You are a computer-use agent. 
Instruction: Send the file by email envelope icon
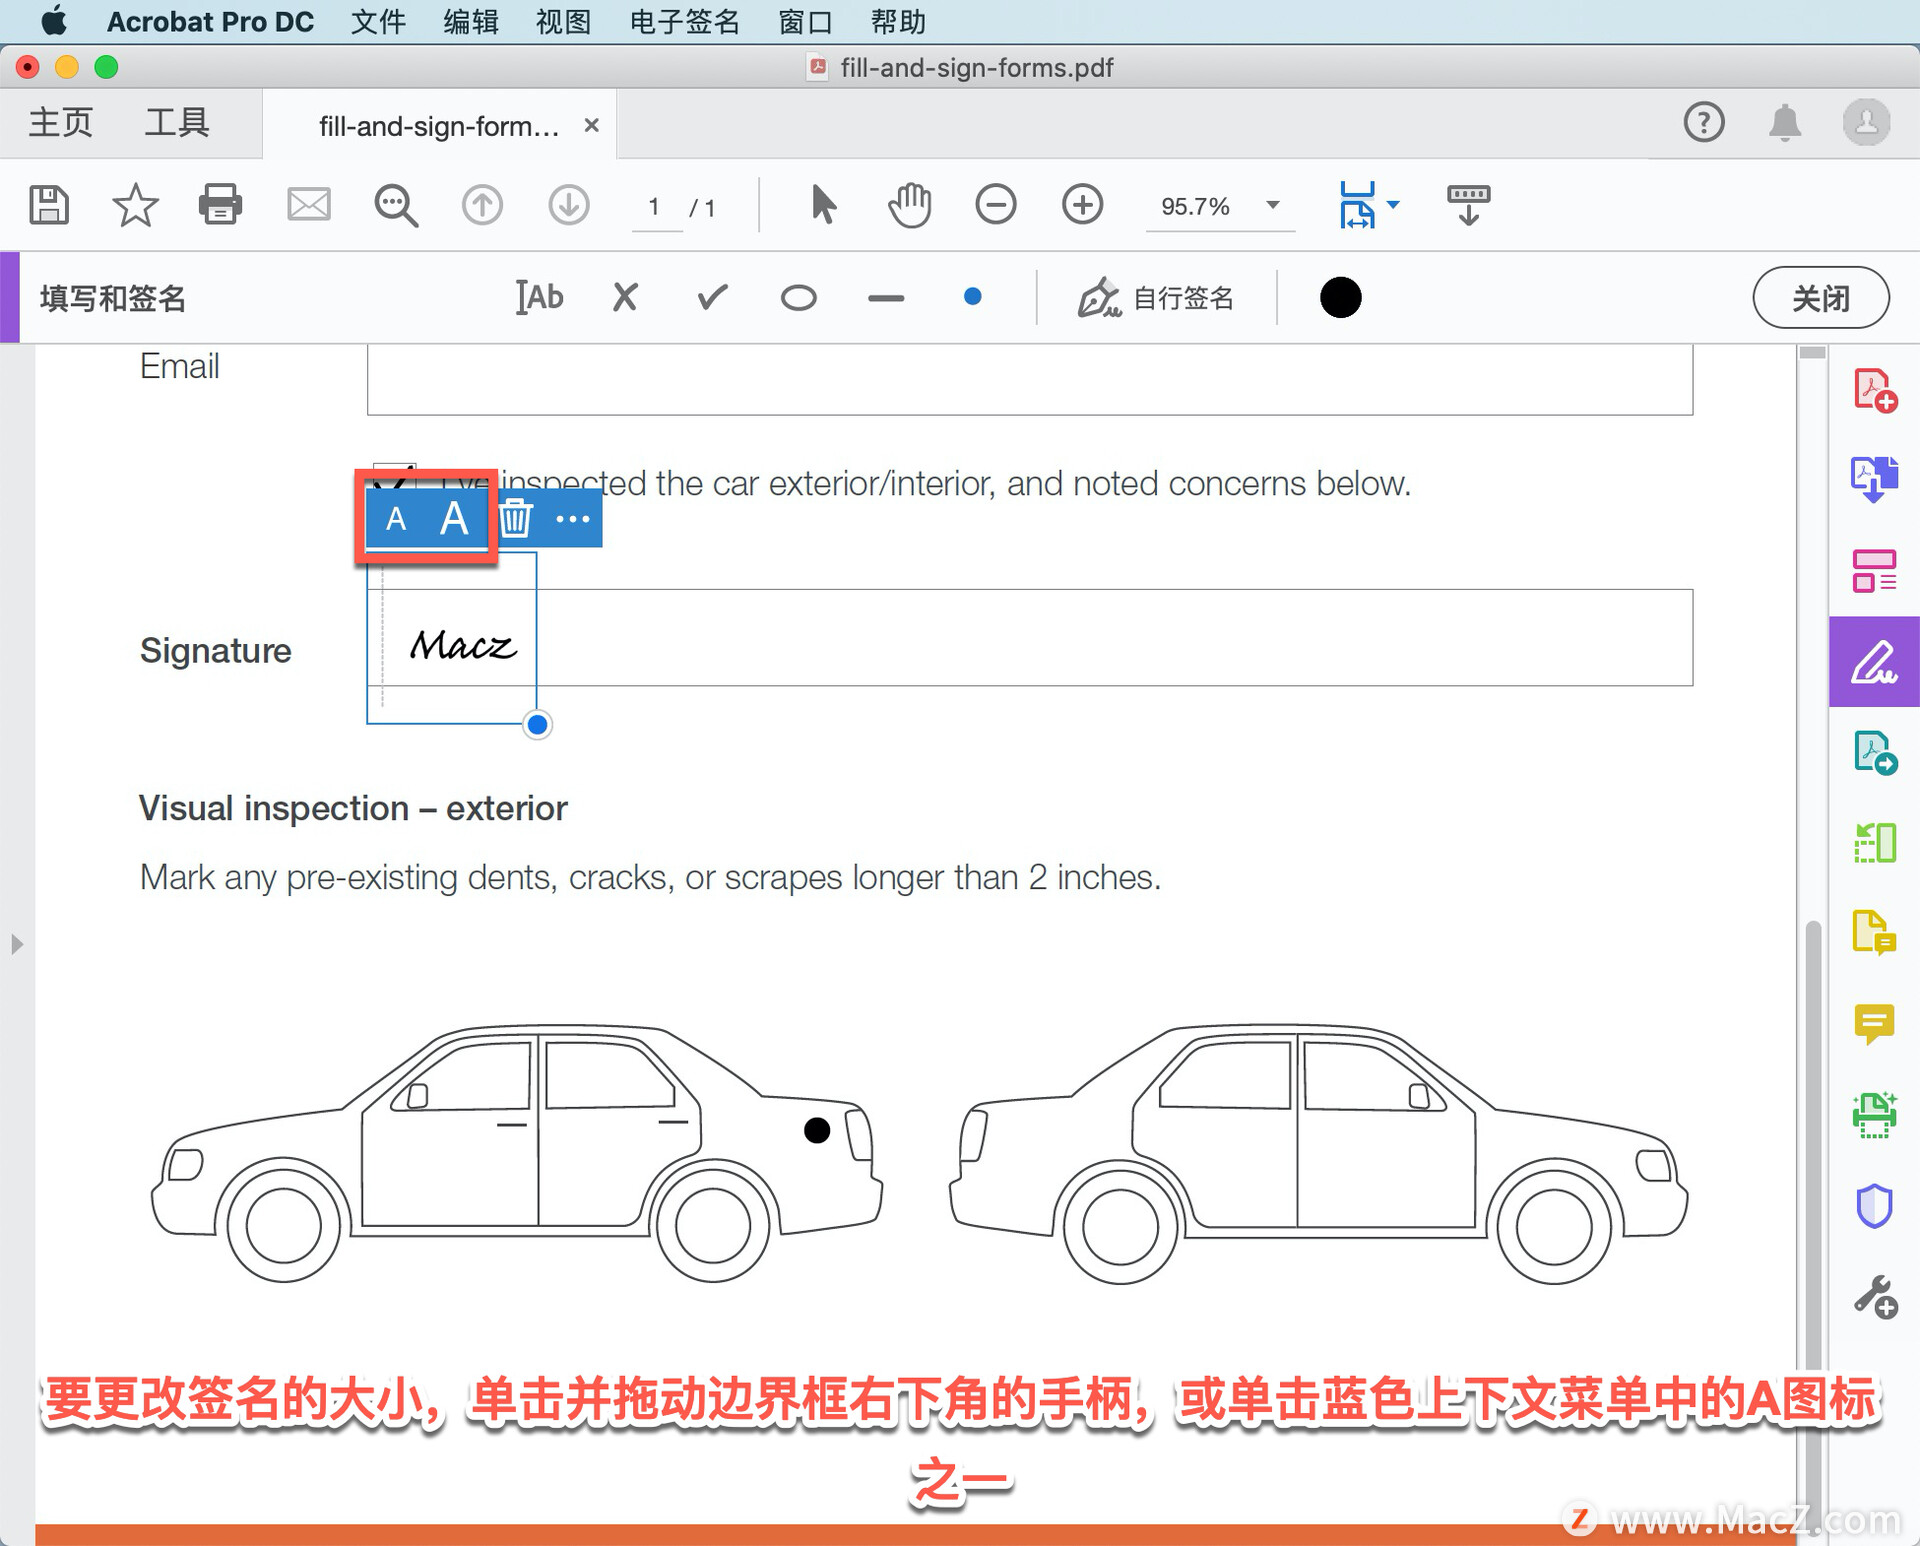pos(308,206)
